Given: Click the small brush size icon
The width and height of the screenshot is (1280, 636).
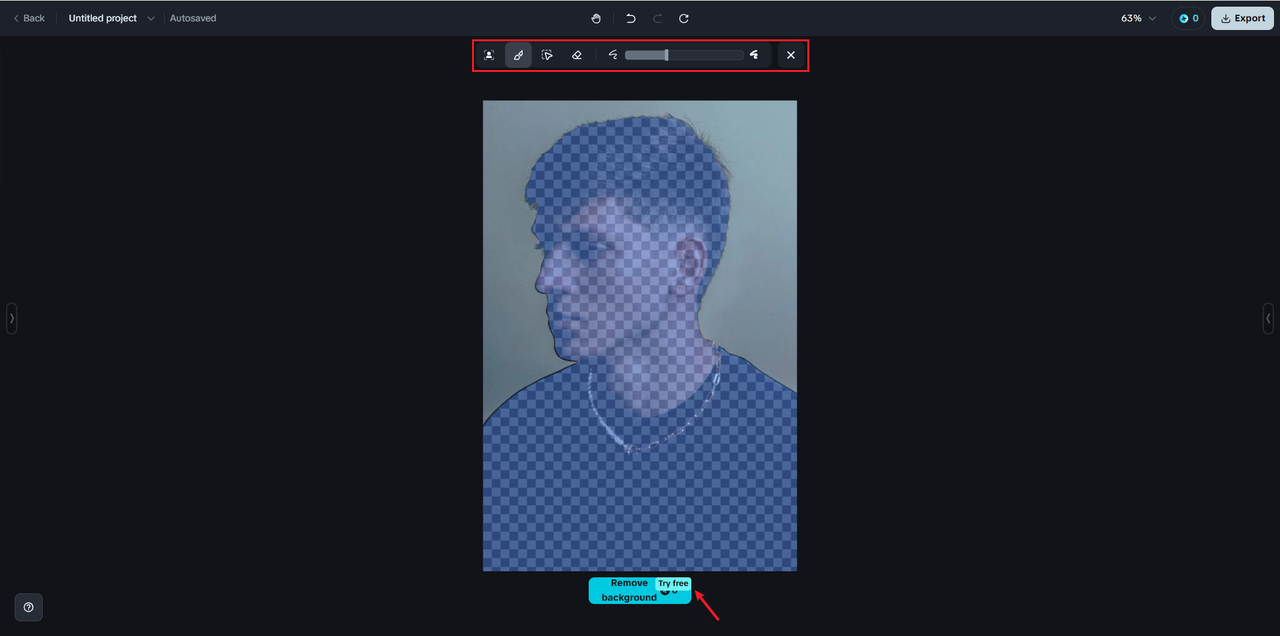Looking at the screenshot, I should point(613,55).
